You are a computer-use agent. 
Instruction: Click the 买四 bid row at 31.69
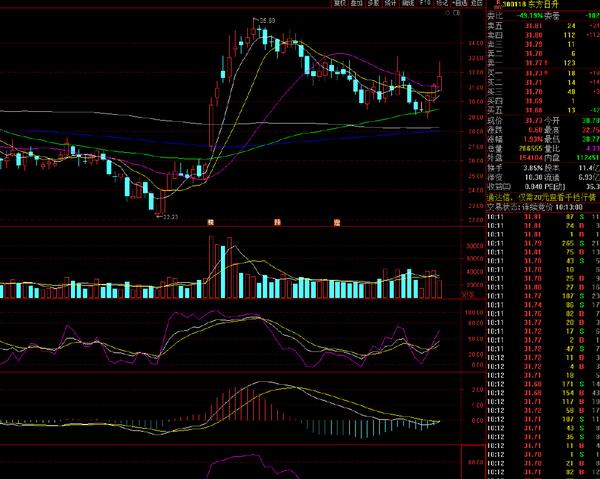pyautogui.click(x=543, y=101)
